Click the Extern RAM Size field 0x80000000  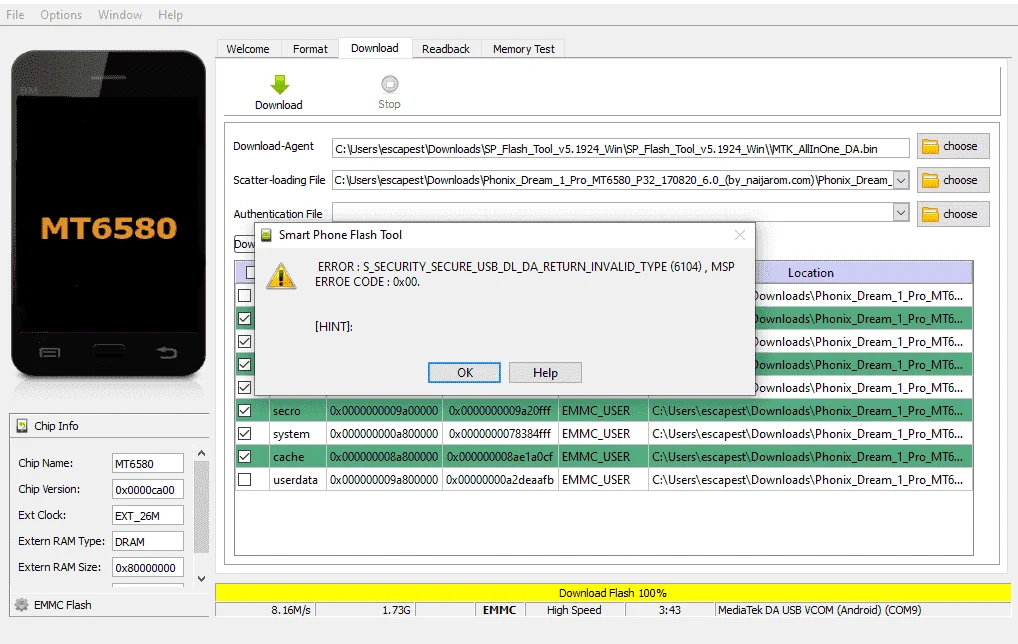(x=148, y=567)
